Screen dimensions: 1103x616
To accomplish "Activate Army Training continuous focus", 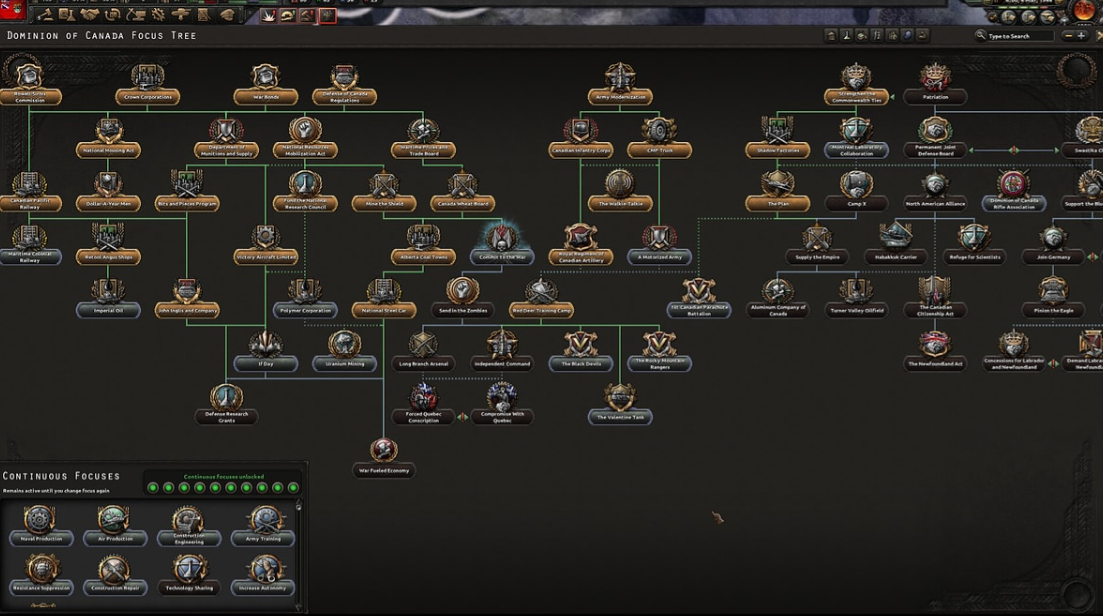I will (x=263, y=527).
